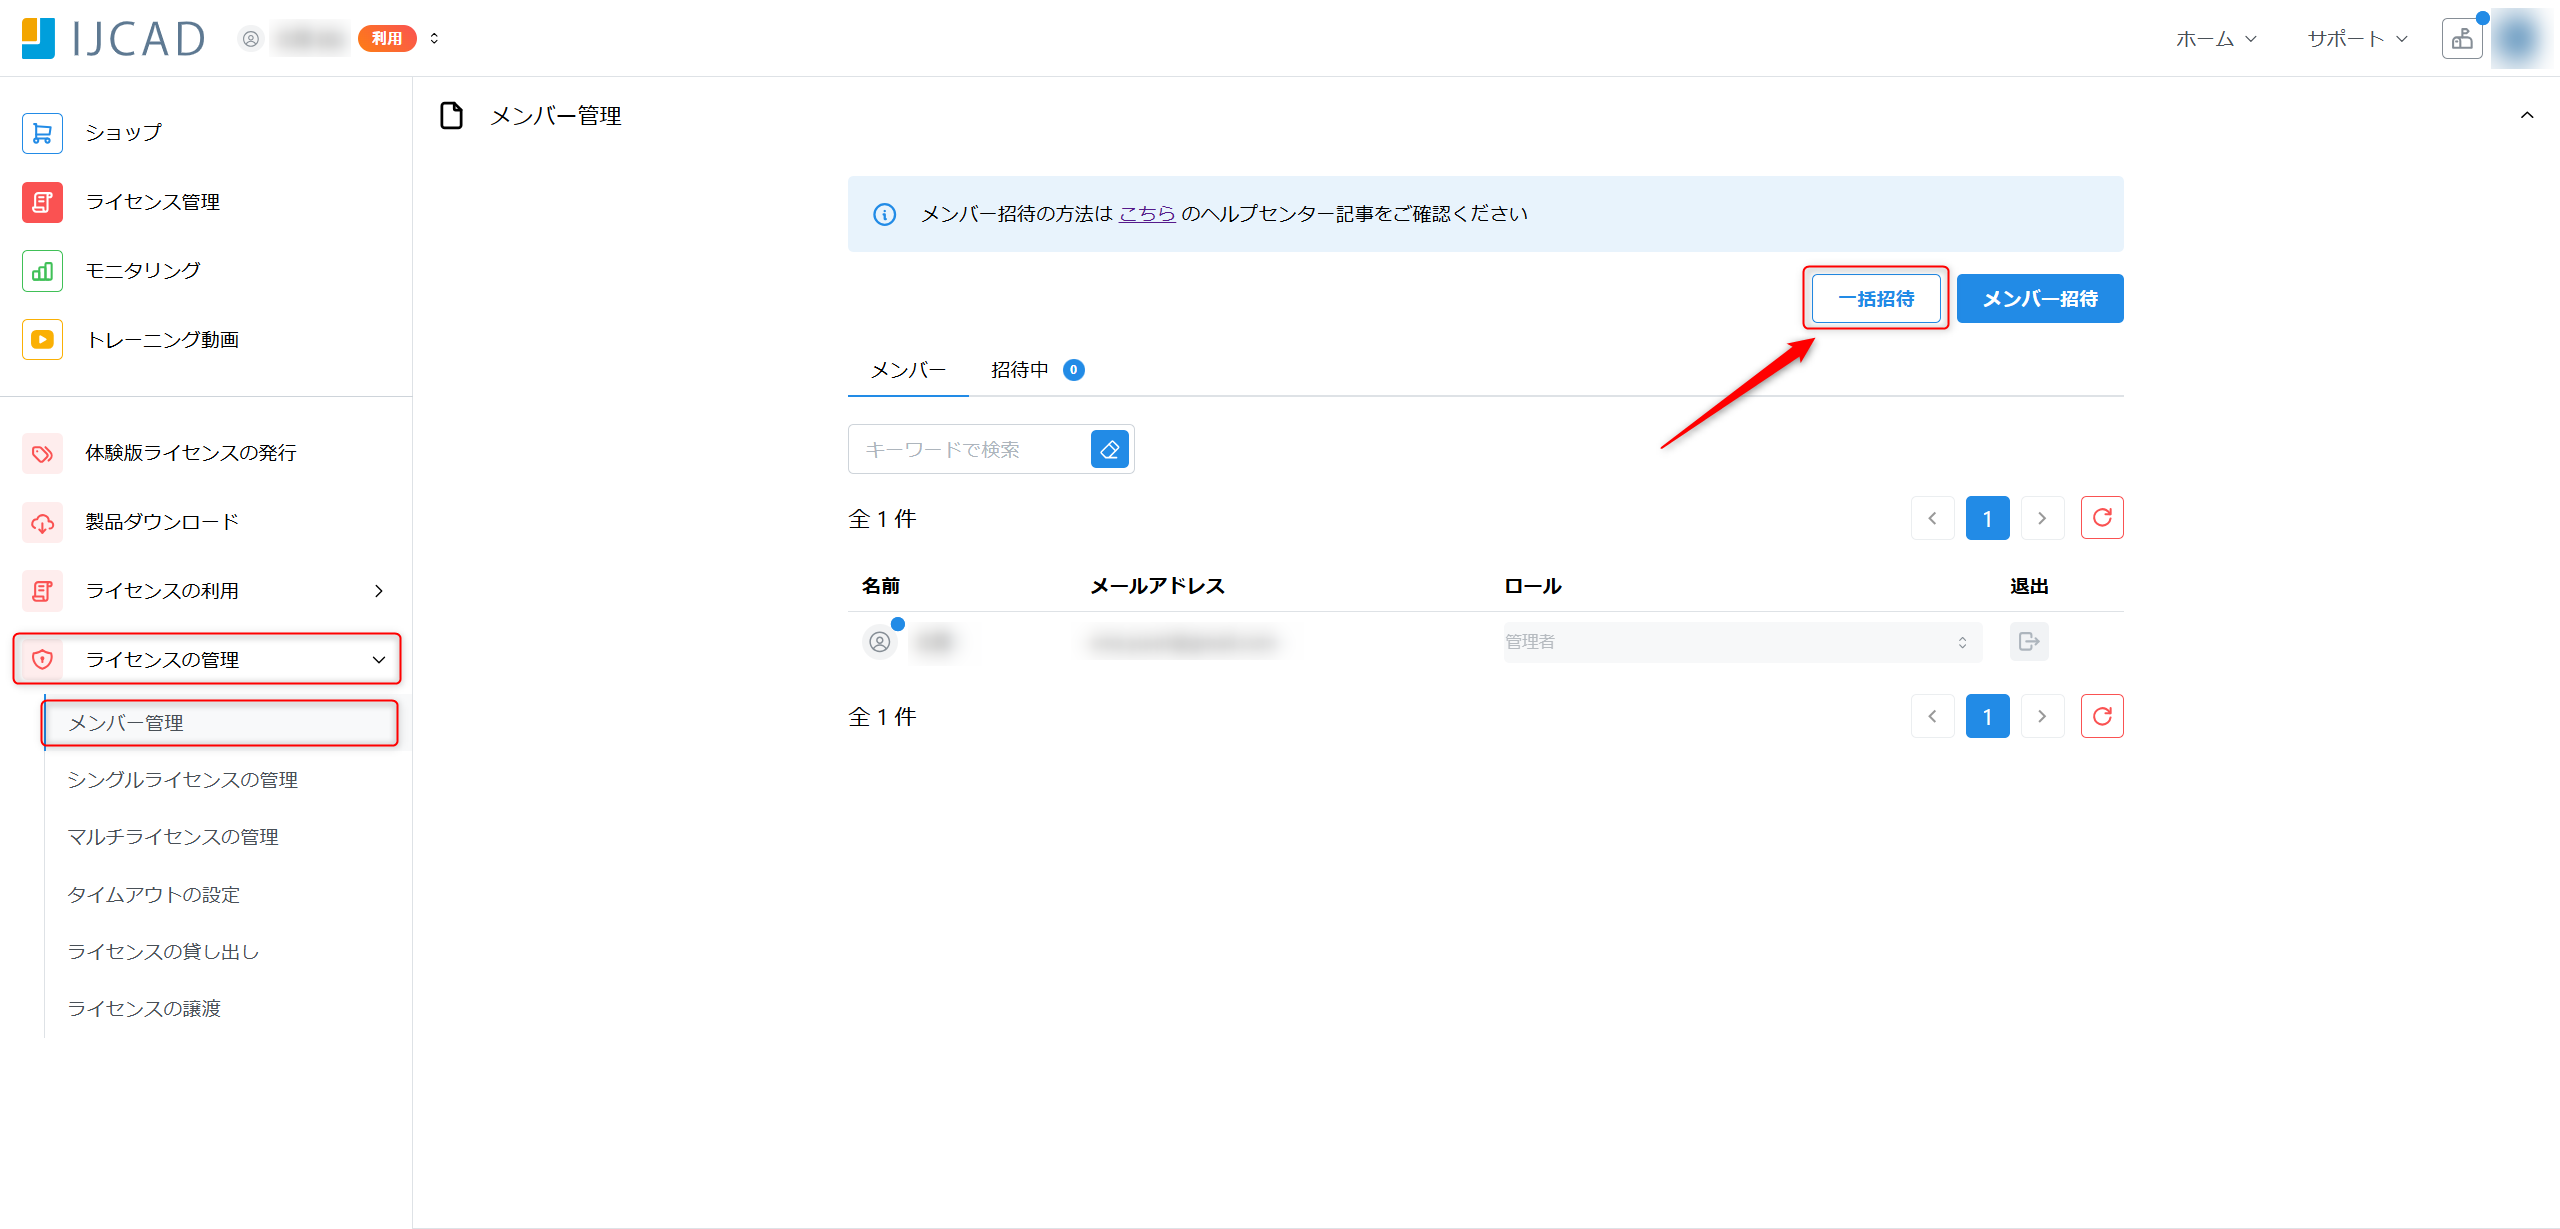Go to the next page in bottom pagination
2560x1229 pixels.
pyautogui.click(x=2043, y=716)
